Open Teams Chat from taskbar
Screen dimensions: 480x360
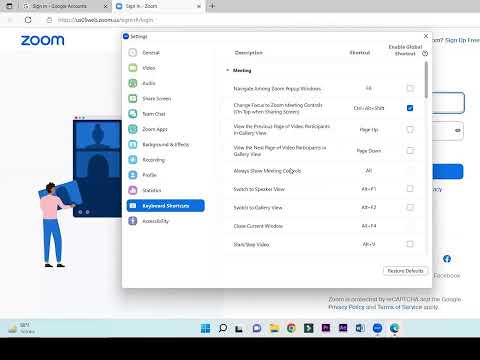coord(257,328)
